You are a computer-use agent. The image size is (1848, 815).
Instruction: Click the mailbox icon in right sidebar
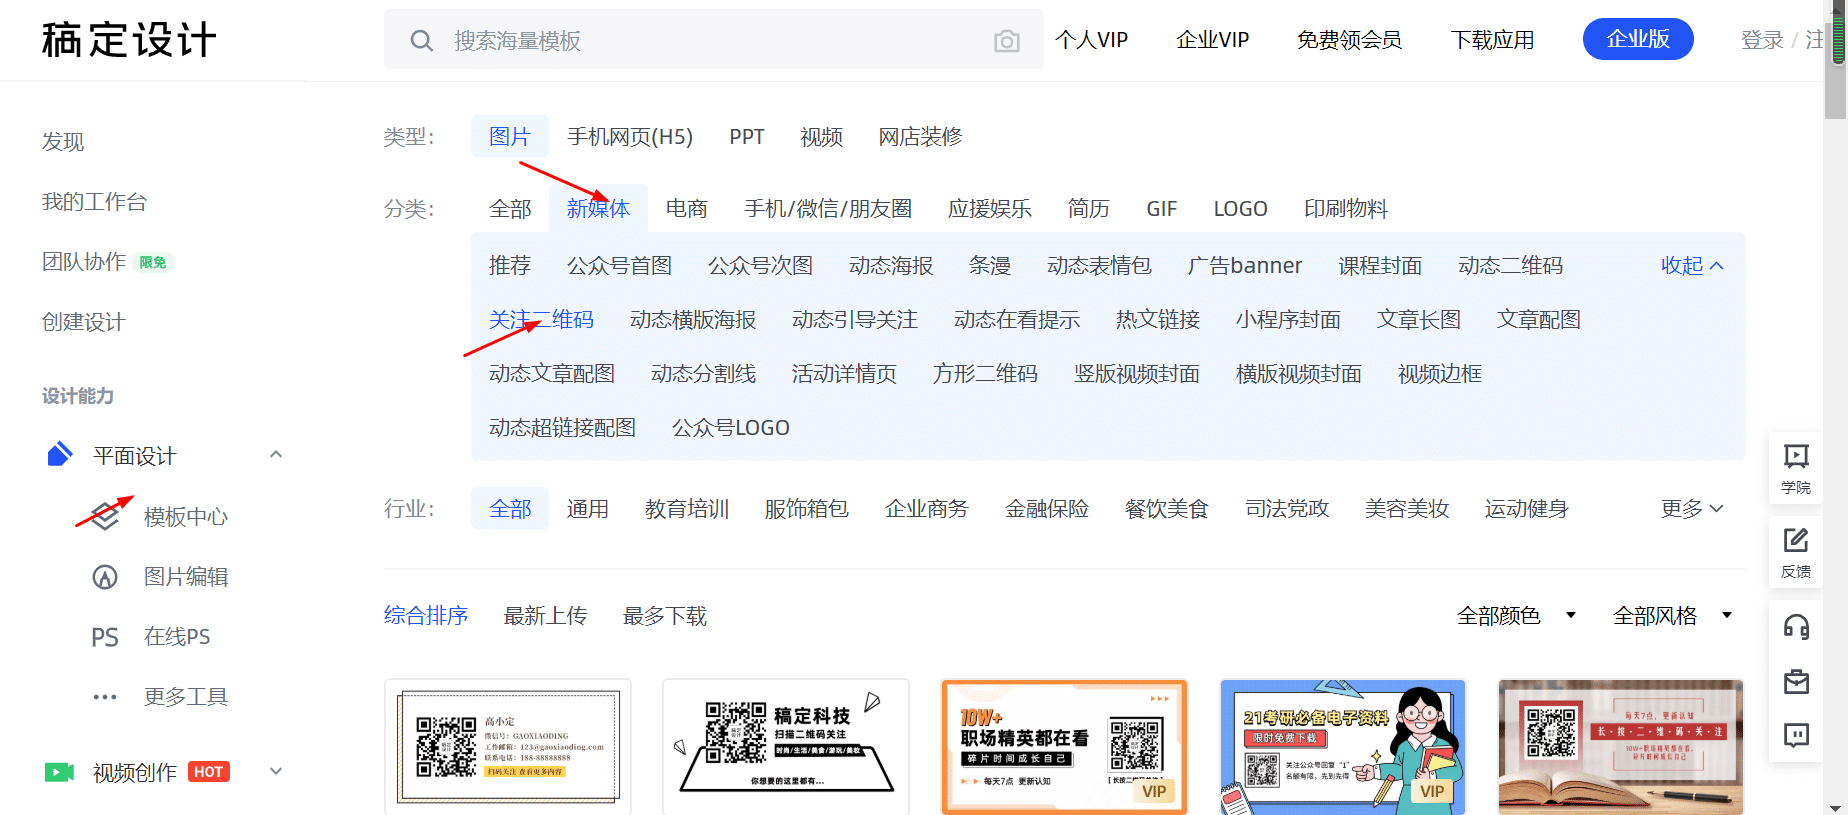pos(1796,682)
